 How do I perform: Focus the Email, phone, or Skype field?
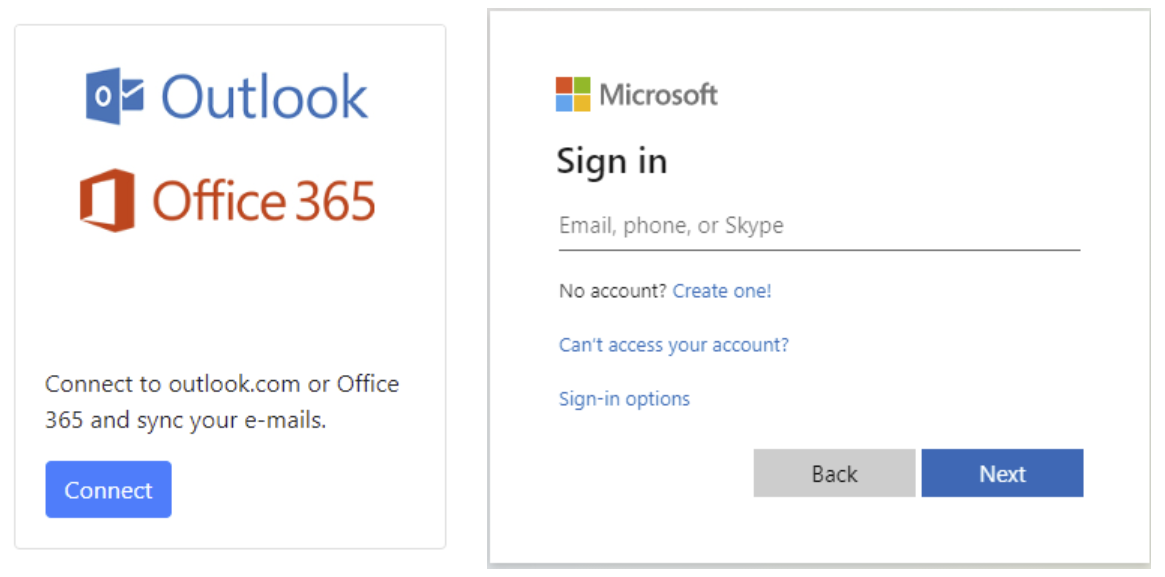tap(819, 226)
